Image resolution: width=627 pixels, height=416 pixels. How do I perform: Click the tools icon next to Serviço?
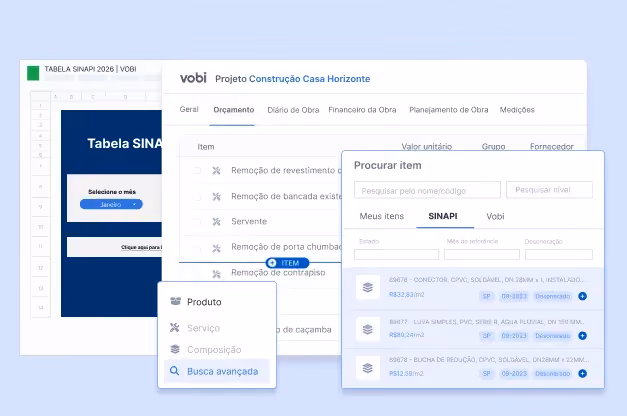(x=174, y=328)
